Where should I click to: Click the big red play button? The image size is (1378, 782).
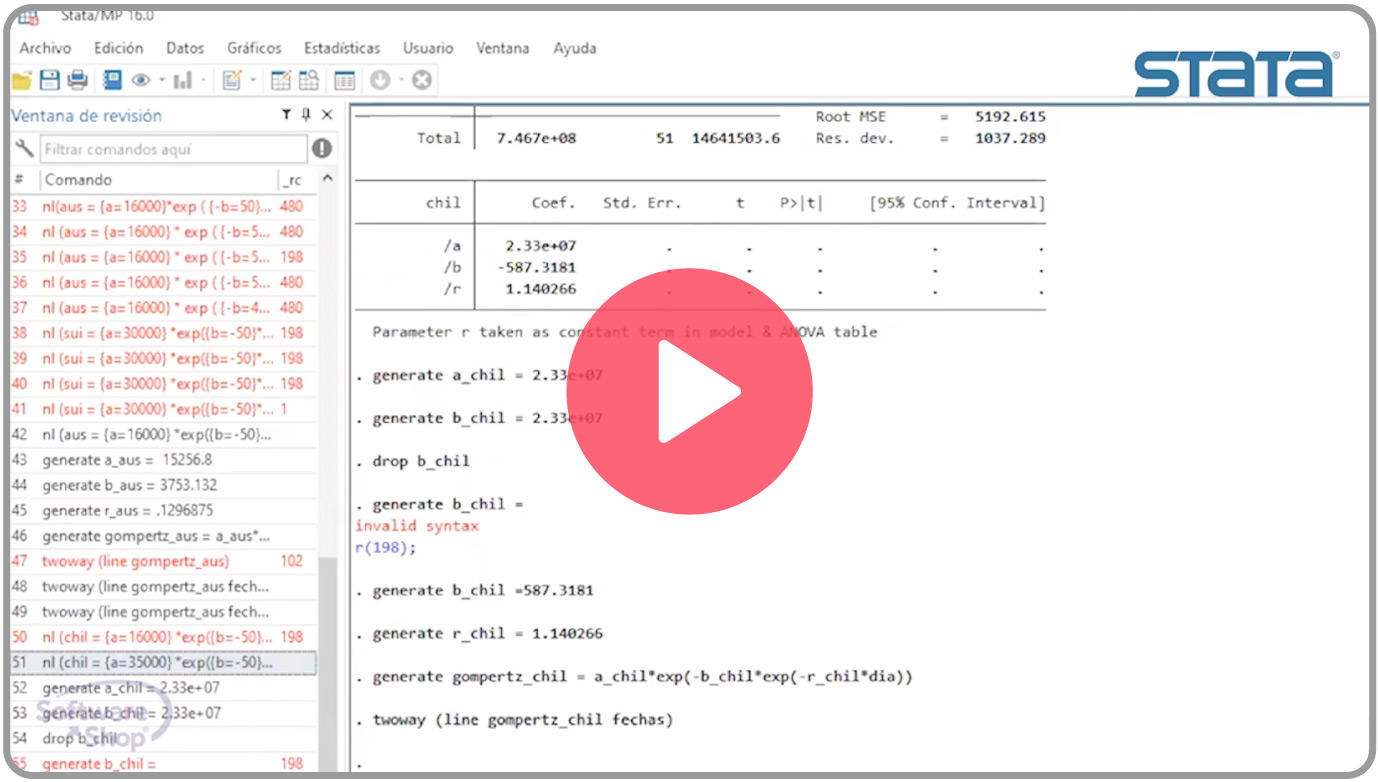[689, 392]
